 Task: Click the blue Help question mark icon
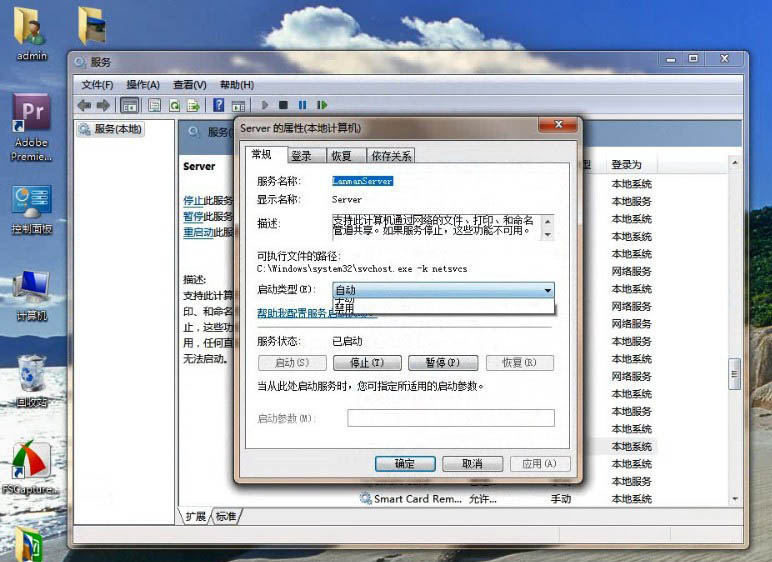click(219, 105)
